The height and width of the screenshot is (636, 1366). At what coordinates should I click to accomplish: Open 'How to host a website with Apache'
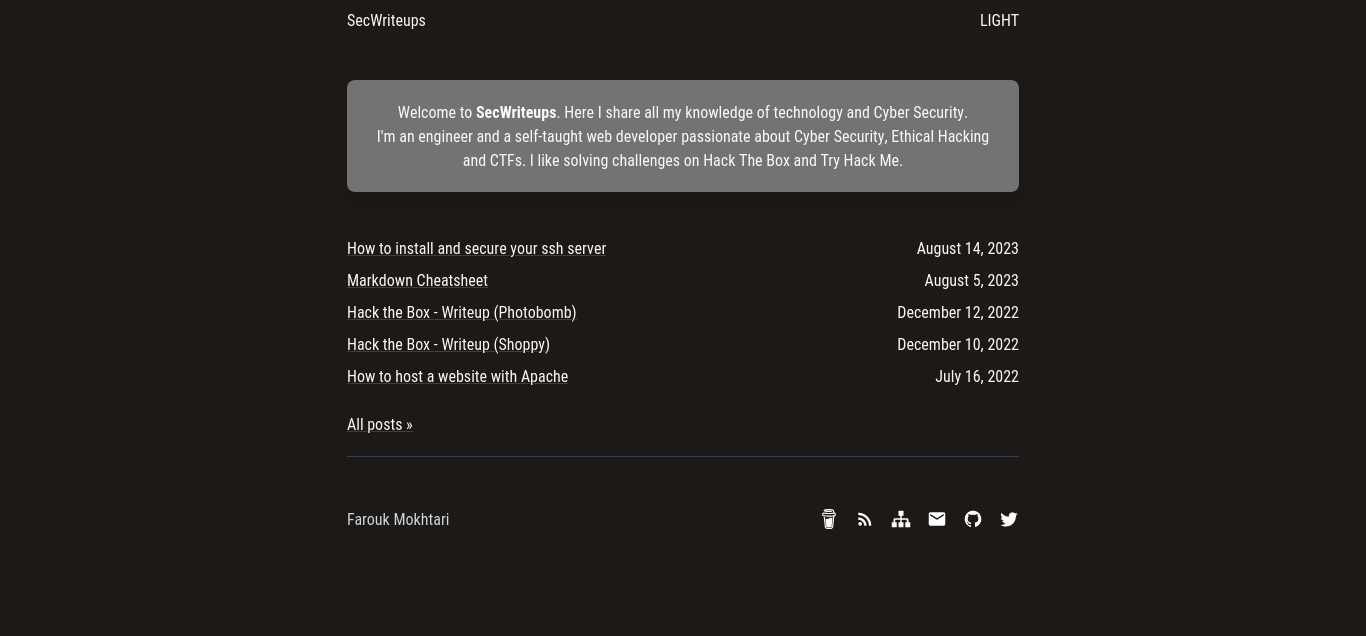457,376
